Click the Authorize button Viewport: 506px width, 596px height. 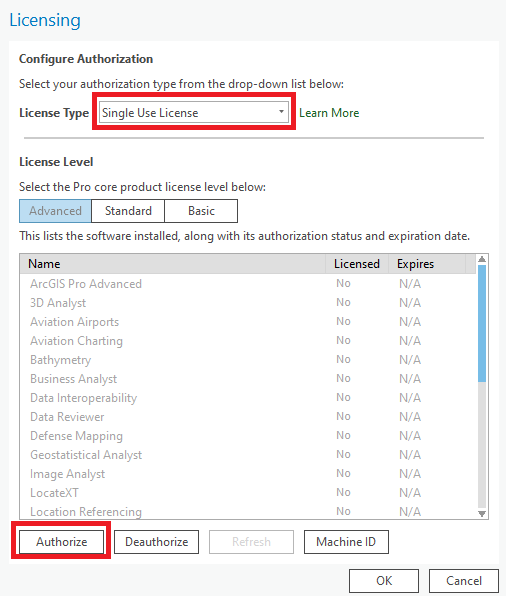62,542
